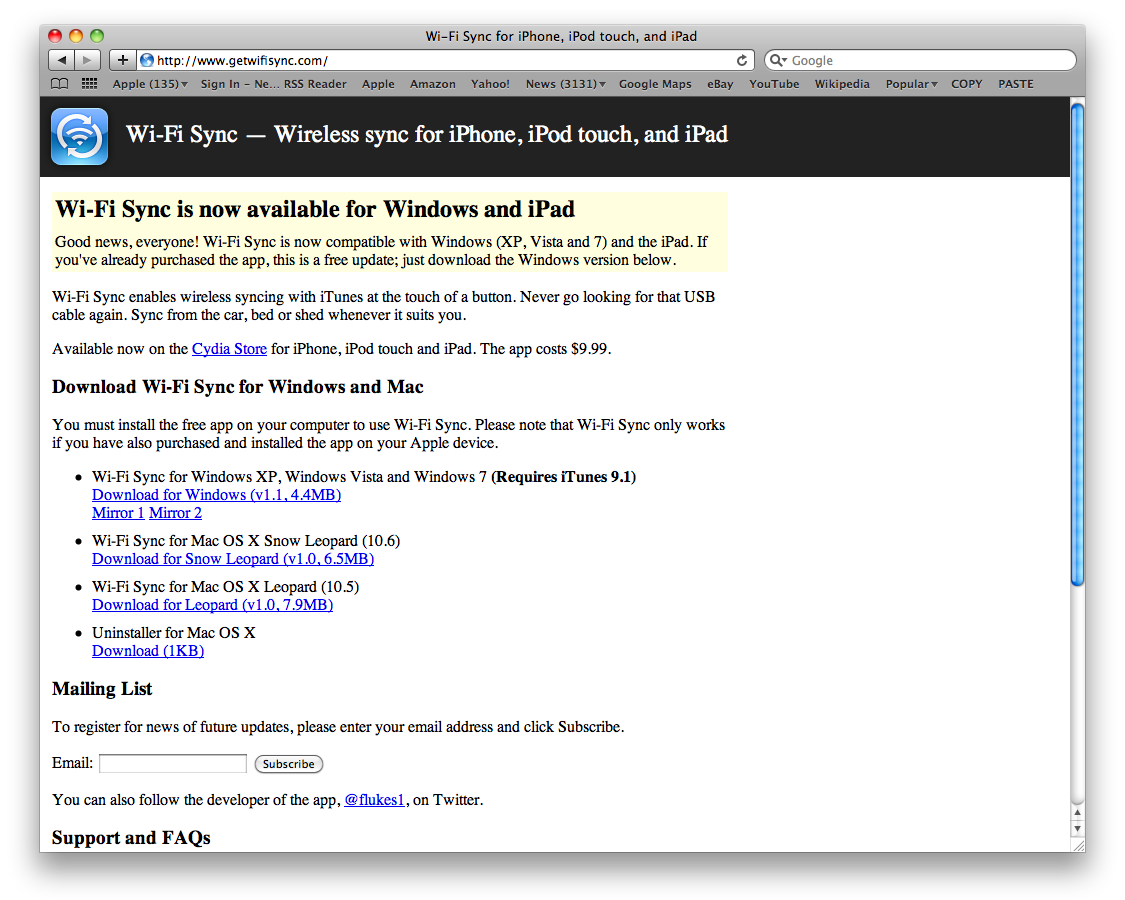Open the @flukes1 Twitter link
Screen dimensions: 1125x900
[x=375, y=800]
